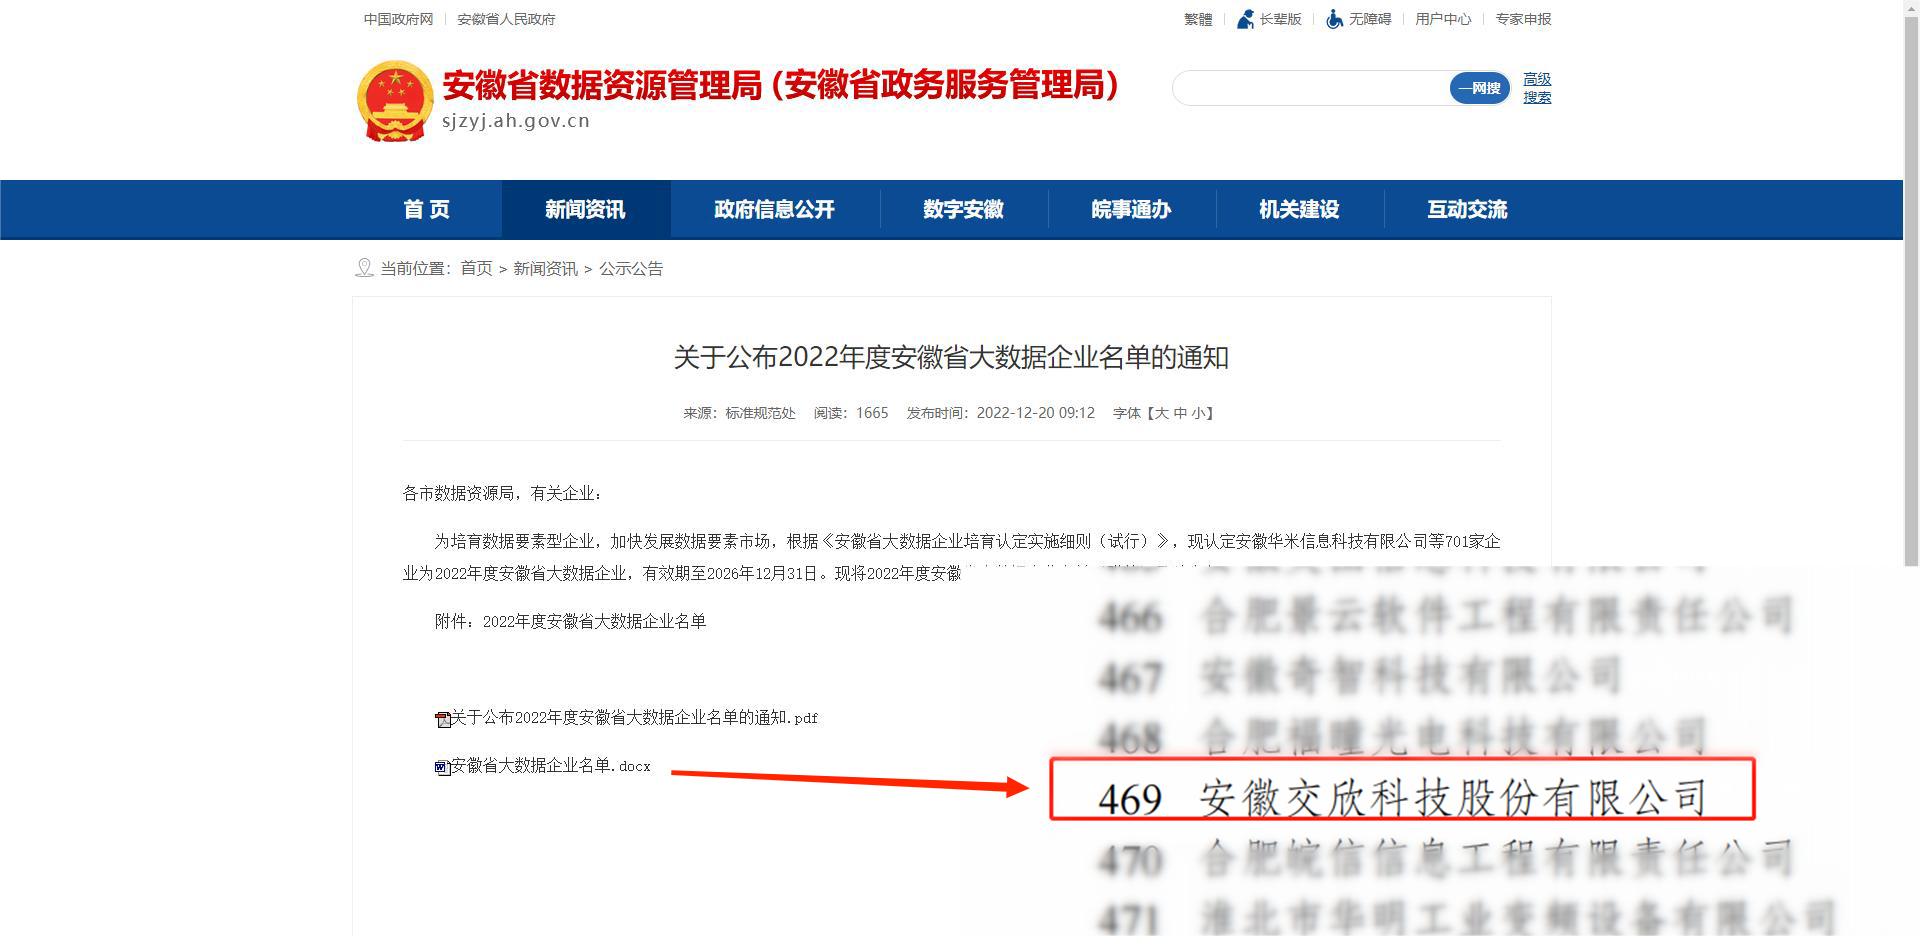Open 中国政府网 link

coord(398,19)
